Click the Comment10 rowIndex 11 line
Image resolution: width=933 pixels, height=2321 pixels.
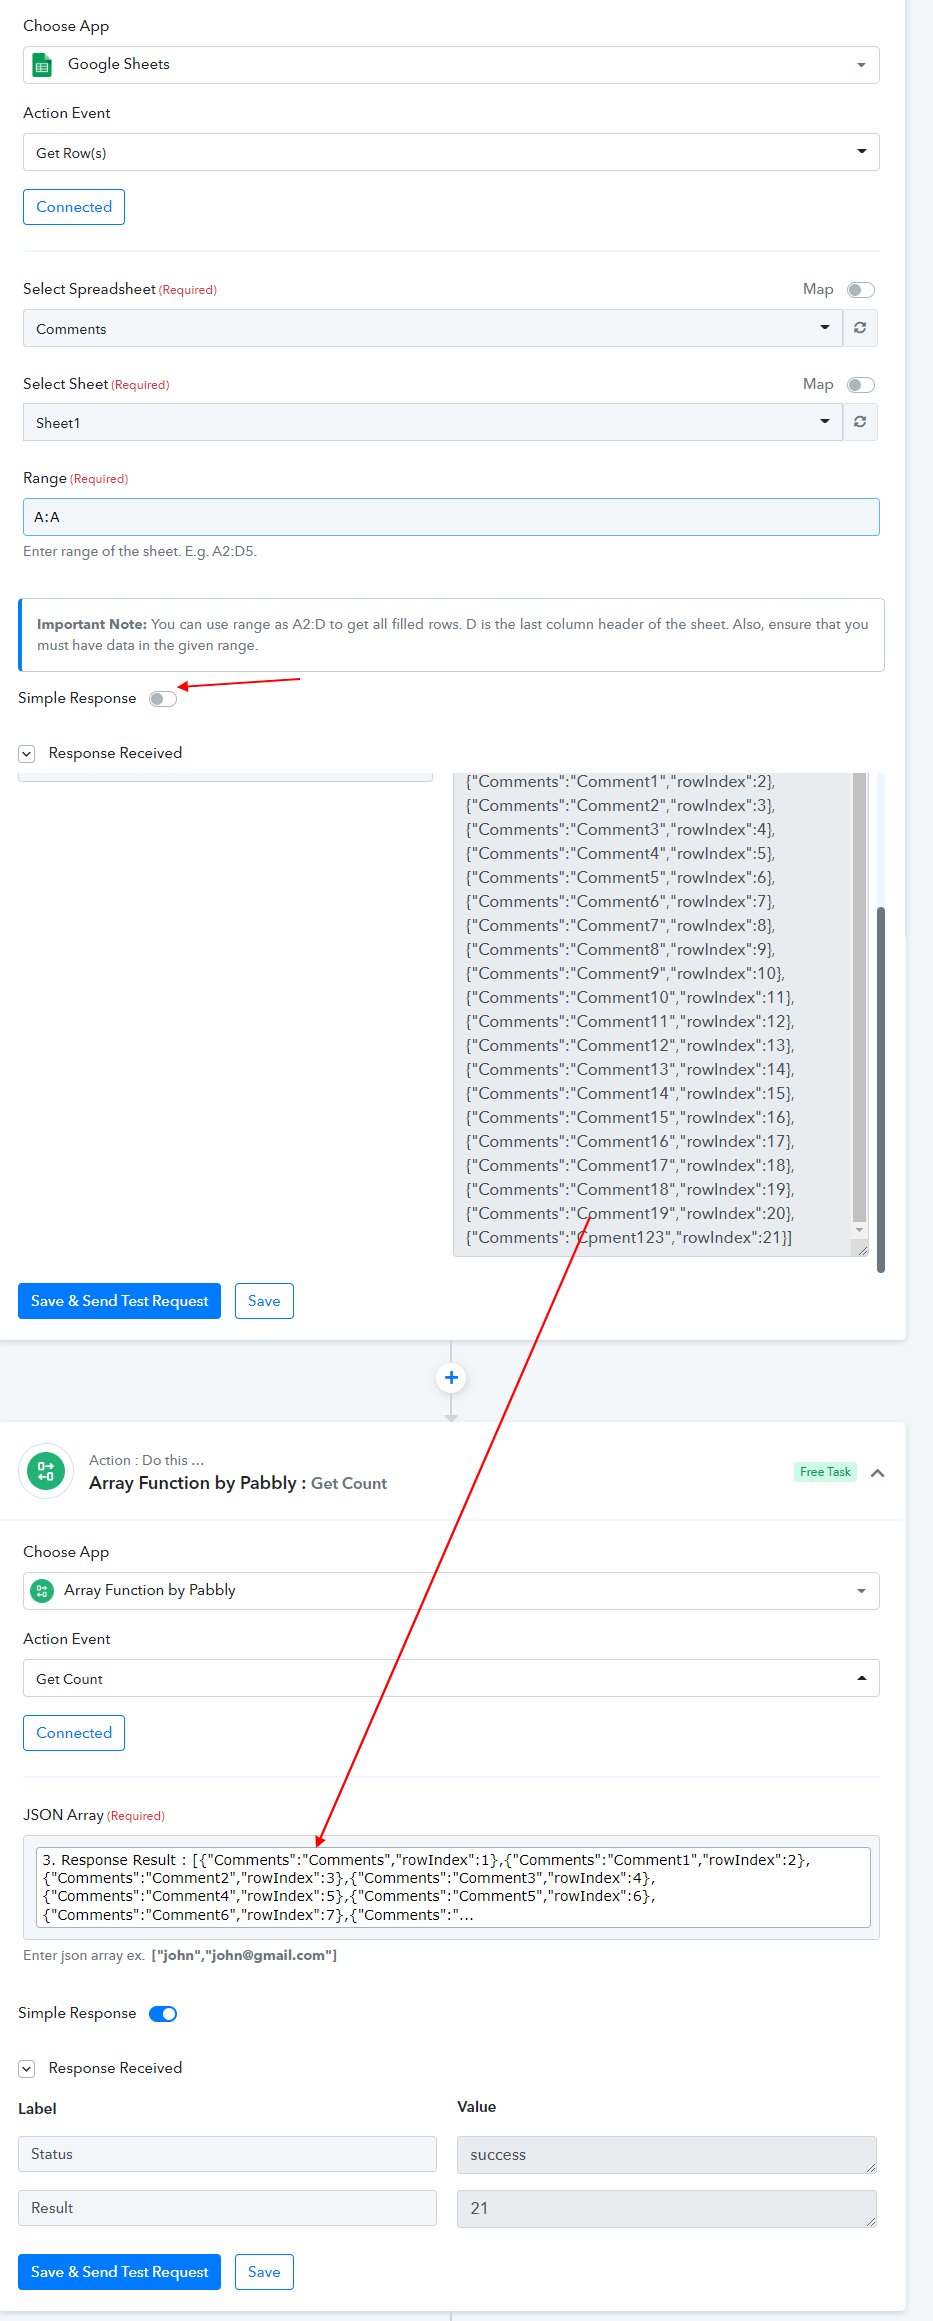coord(630,998)
